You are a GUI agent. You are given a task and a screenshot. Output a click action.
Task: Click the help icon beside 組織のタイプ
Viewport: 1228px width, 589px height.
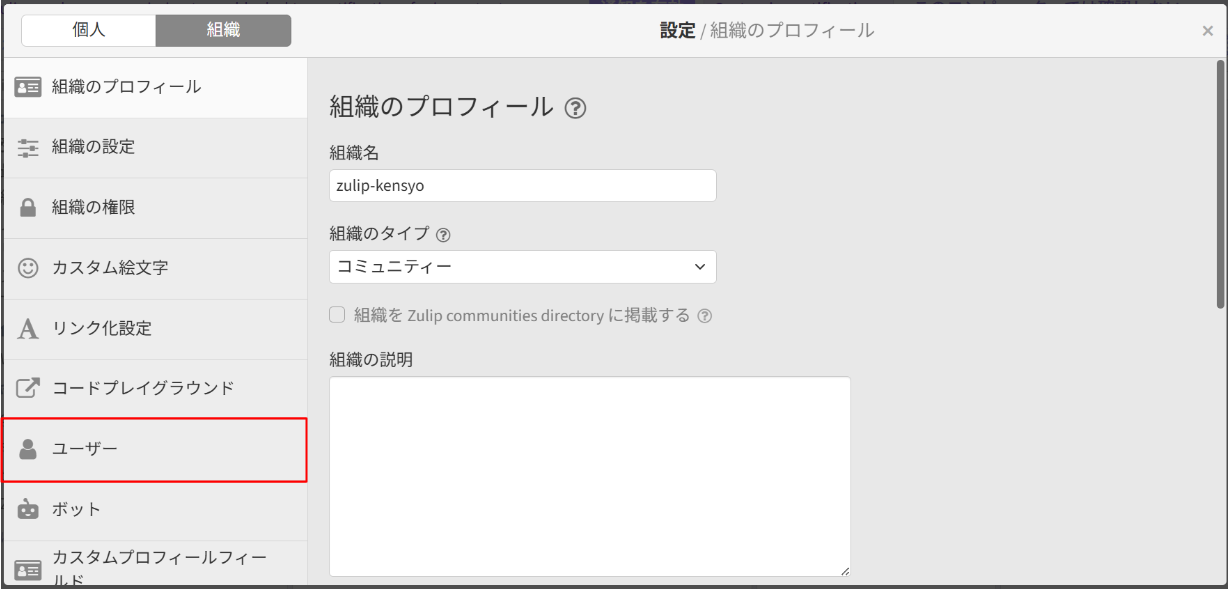tap(443, 233)
